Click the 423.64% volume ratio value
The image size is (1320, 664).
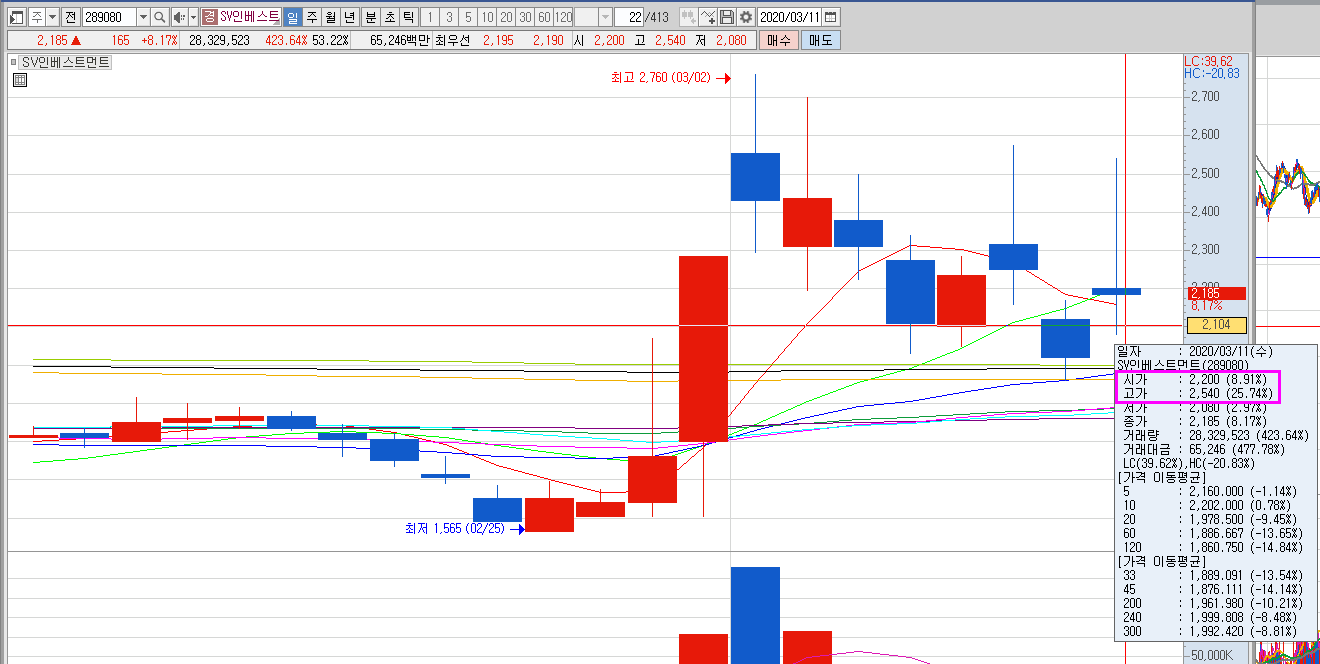click(286, 40)
